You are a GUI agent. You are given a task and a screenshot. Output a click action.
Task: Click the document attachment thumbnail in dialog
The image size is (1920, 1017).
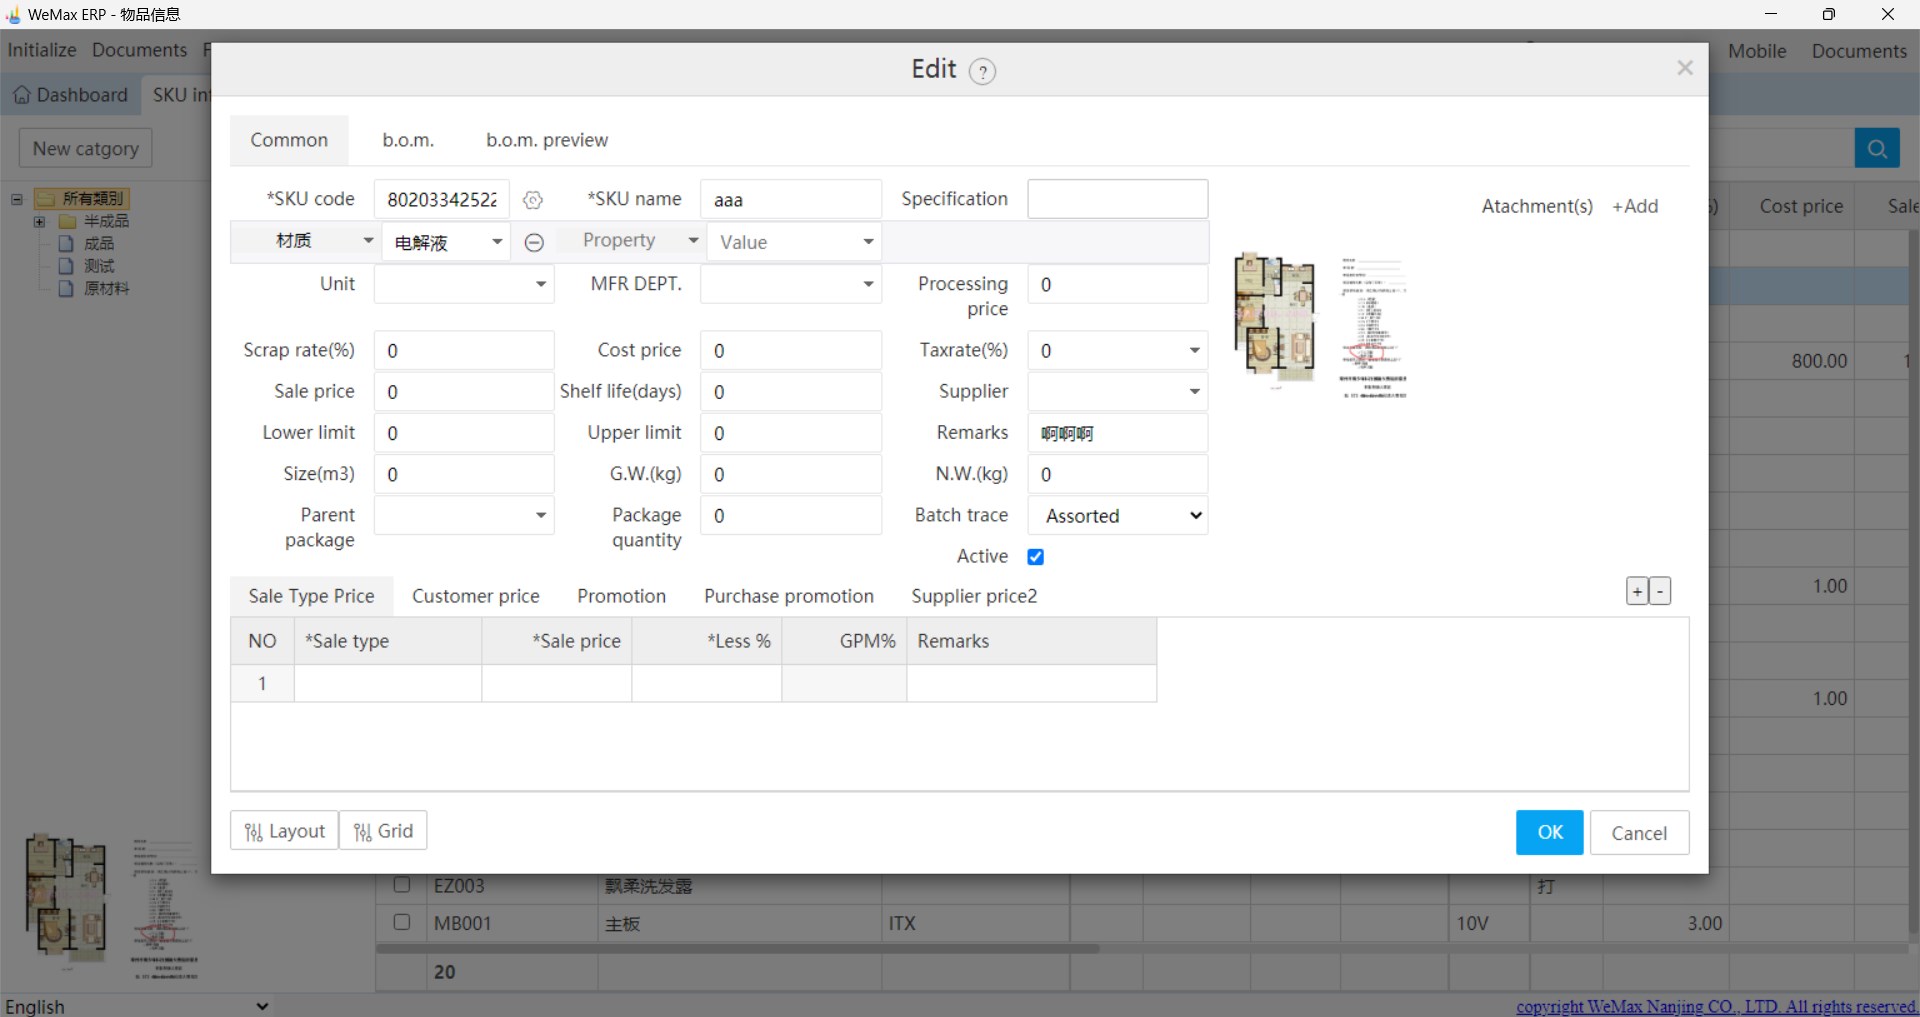point(1373,327)
